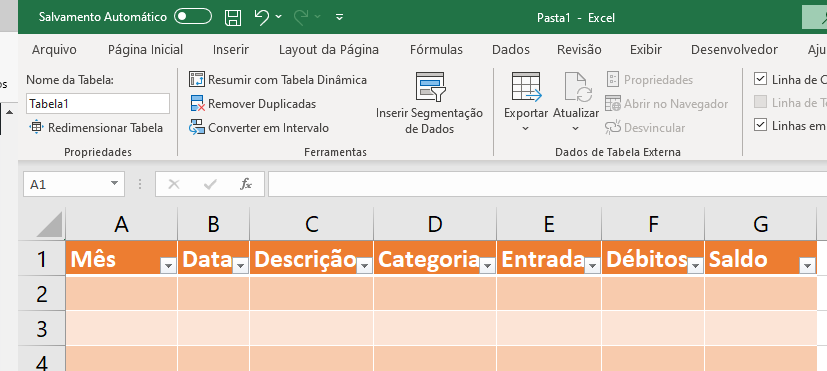827x371 pixels.
Task: Open the Fórmulas ribbon tab
Action: [436, 50]
